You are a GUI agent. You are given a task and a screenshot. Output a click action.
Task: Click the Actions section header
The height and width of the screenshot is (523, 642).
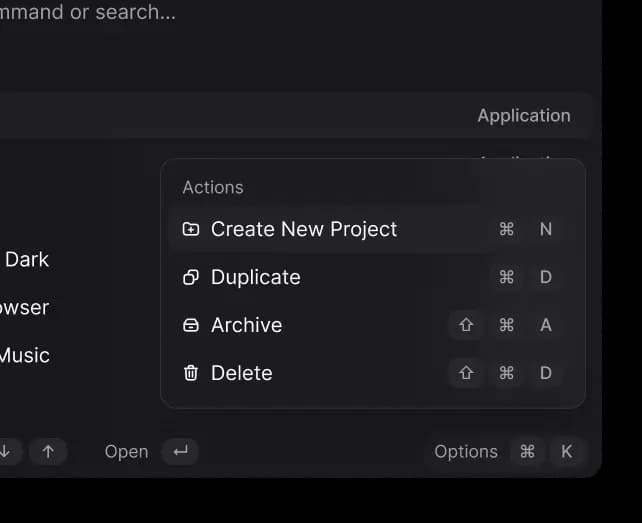point(213,188)
